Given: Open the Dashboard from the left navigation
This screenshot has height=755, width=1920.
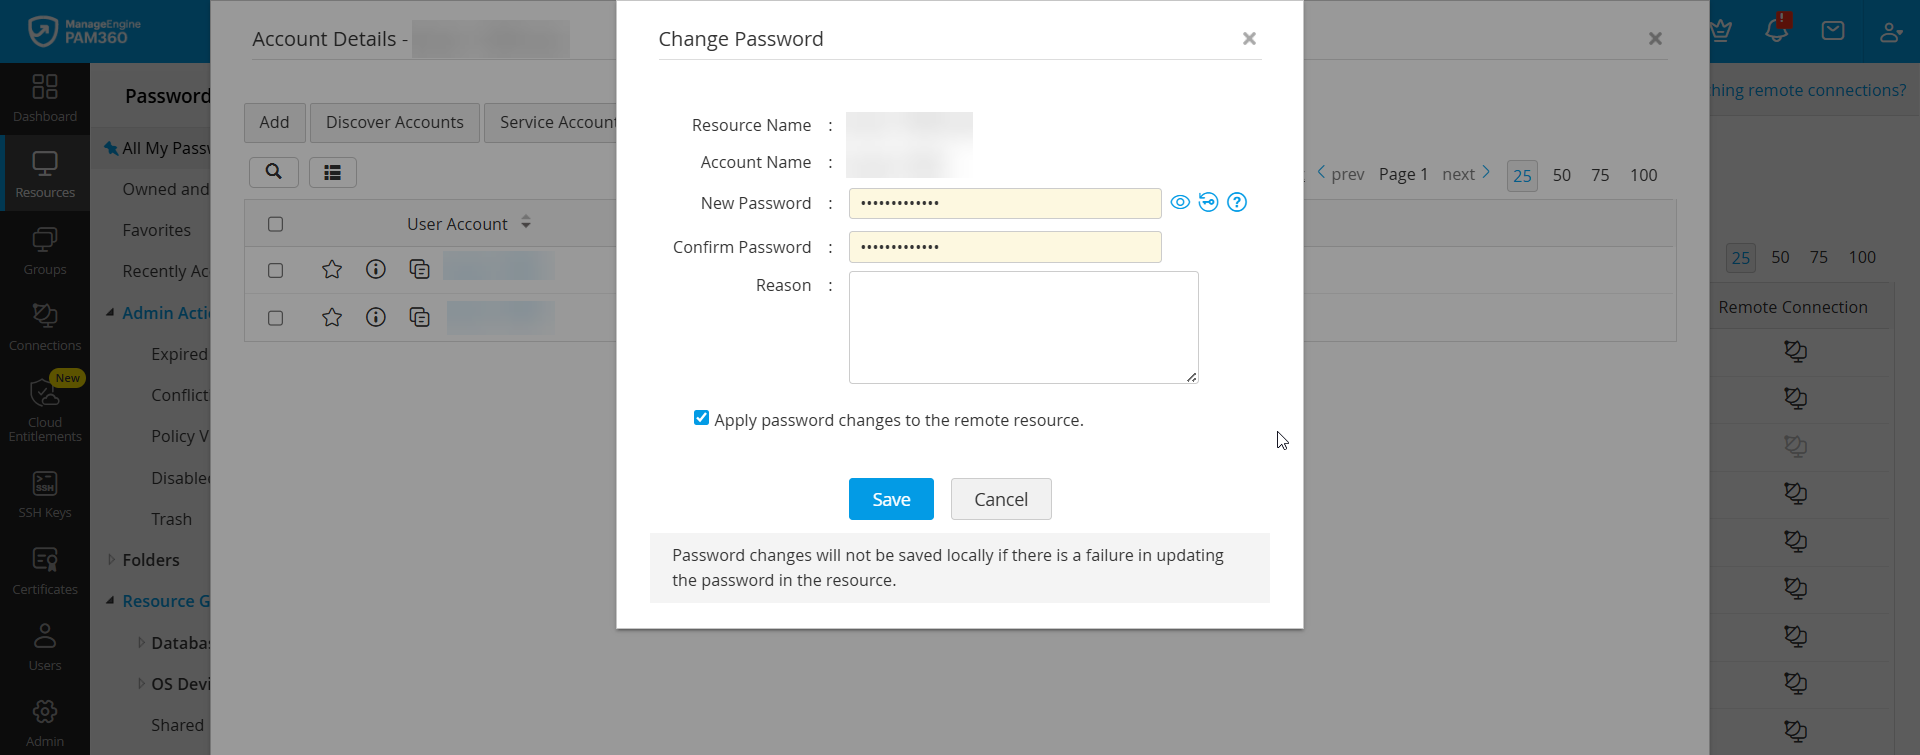Looking at the screenshot, I should pos(44,97).
